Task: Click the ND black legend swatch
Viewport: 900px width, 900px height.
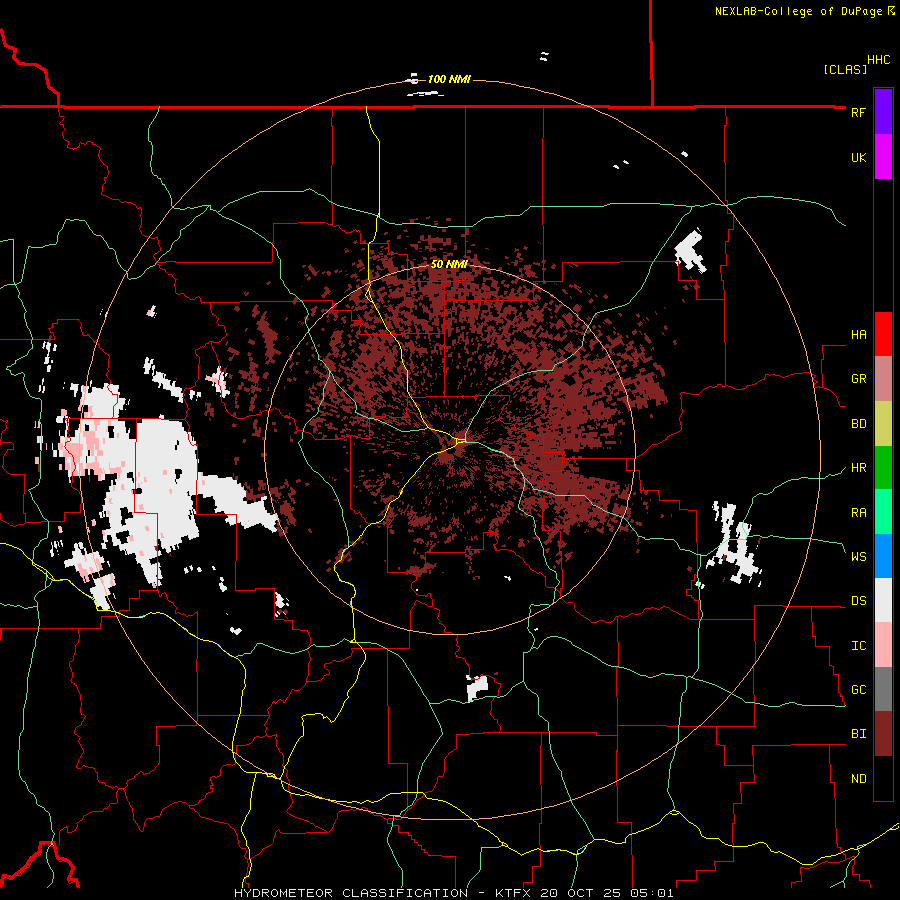Action: [x=883, y=778]
